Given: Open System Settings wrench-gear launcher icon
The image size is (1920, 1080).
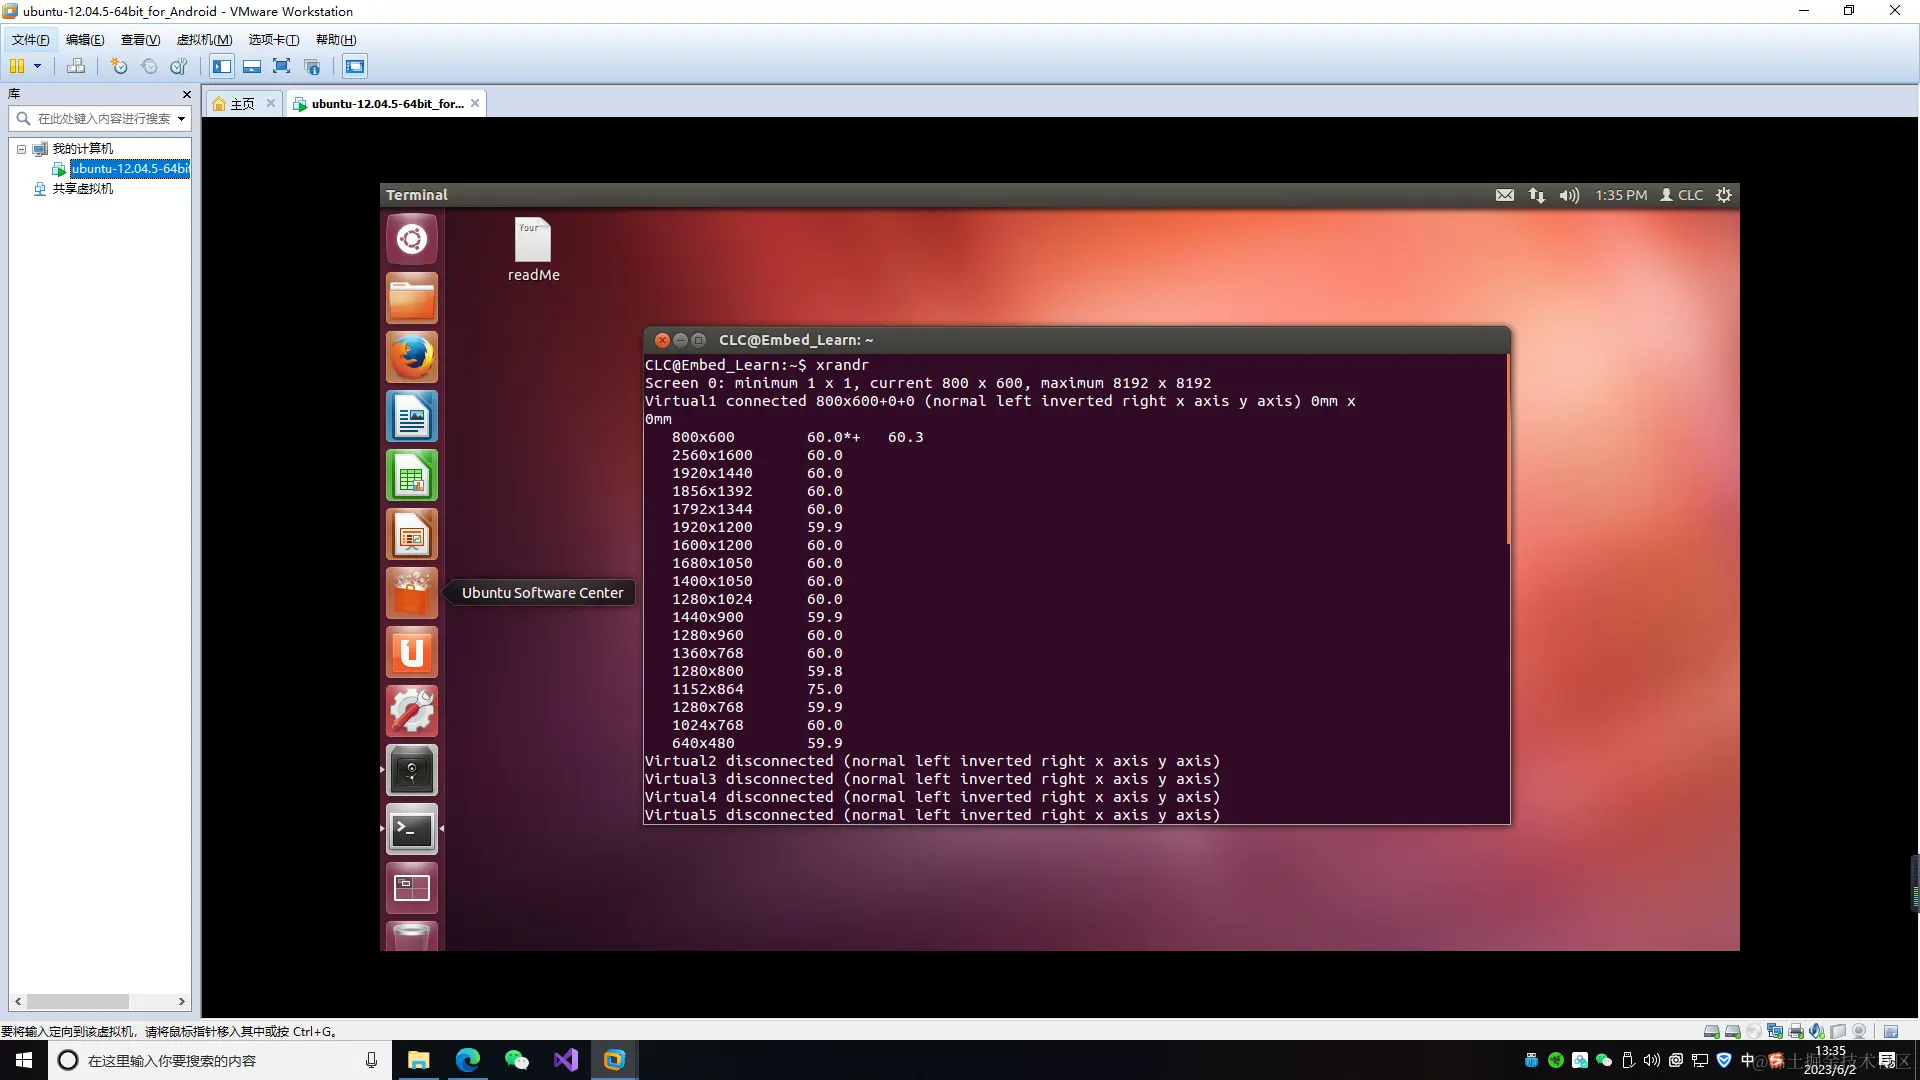Looking at the screenshot, I should pyautogui.click(x=411, y=711).
